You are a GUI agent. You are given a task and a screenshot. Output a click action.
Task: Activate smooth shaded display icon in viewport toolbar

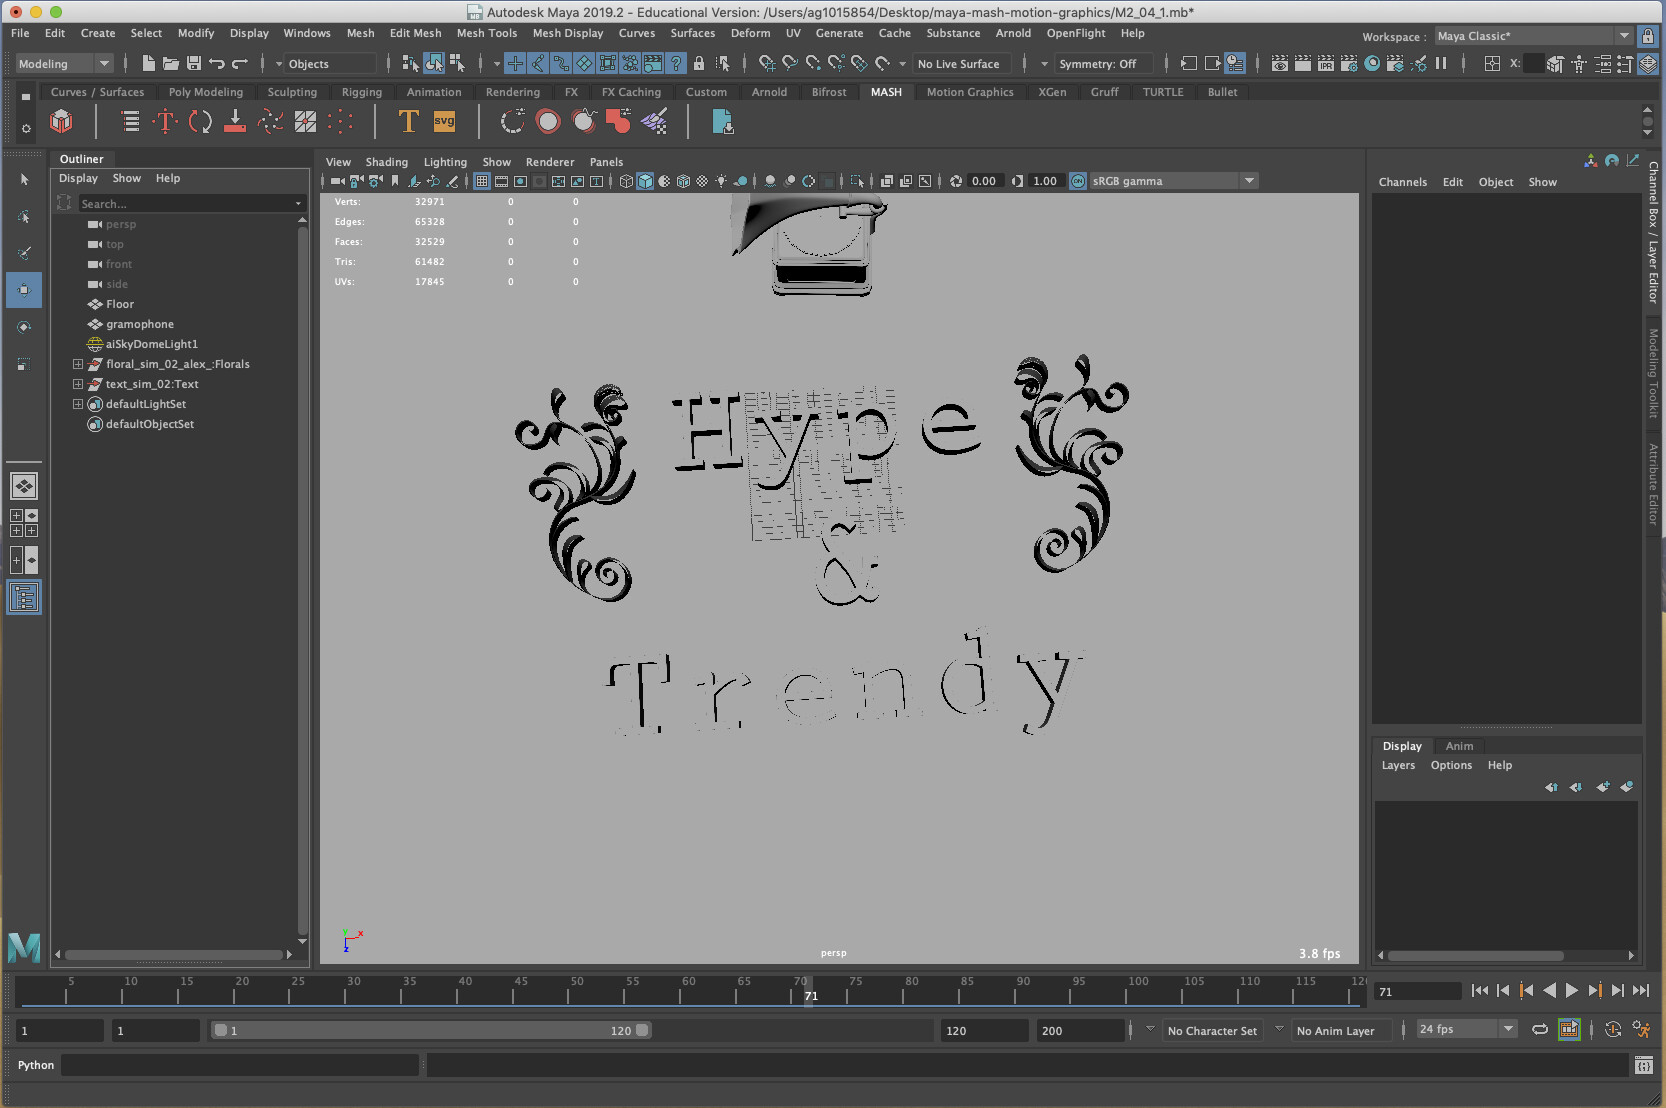click(x=645, y=181)
